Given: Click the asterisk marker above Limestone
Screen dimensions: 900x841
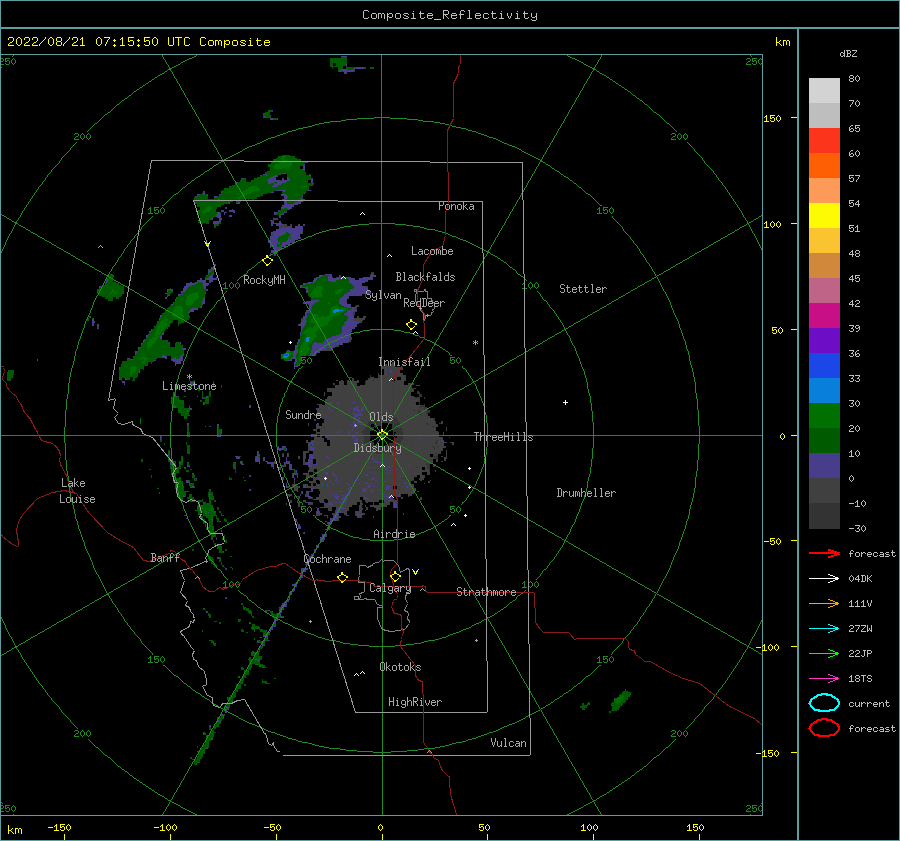Looking at the screenshot, I should click(189, 377).
